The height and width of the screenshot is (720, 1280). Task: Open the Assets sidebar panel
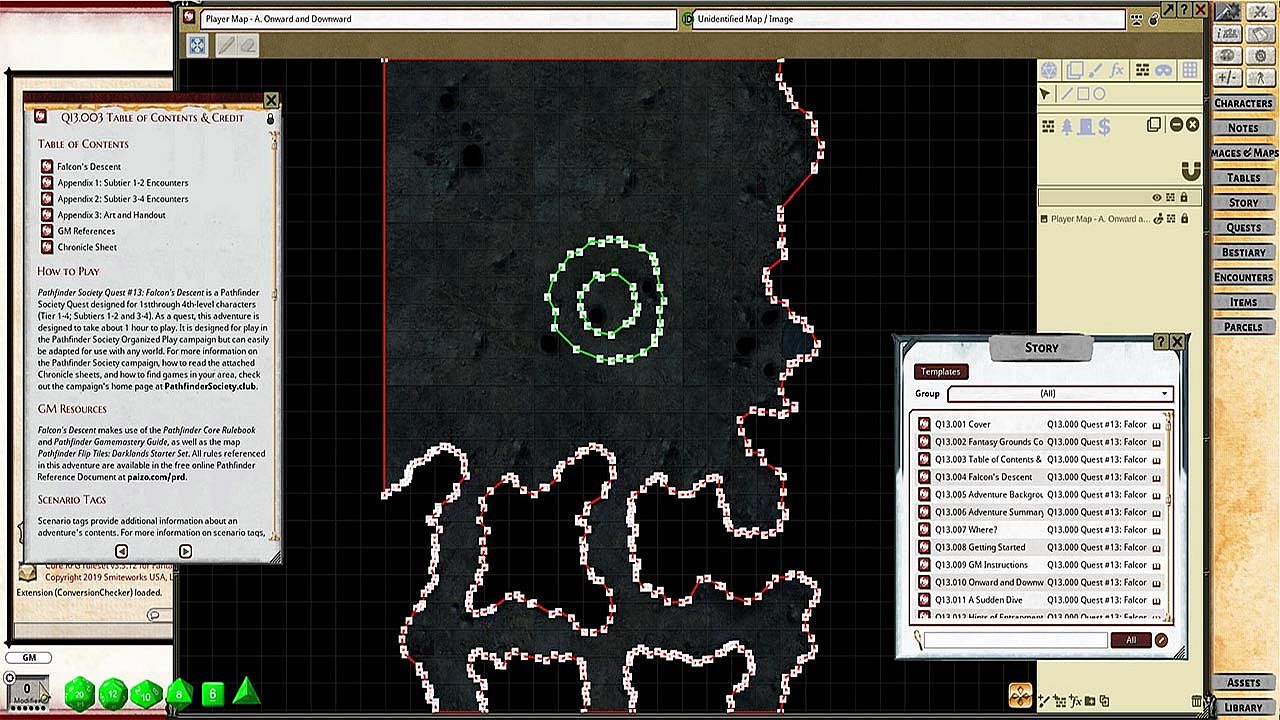coord(1243,683)
